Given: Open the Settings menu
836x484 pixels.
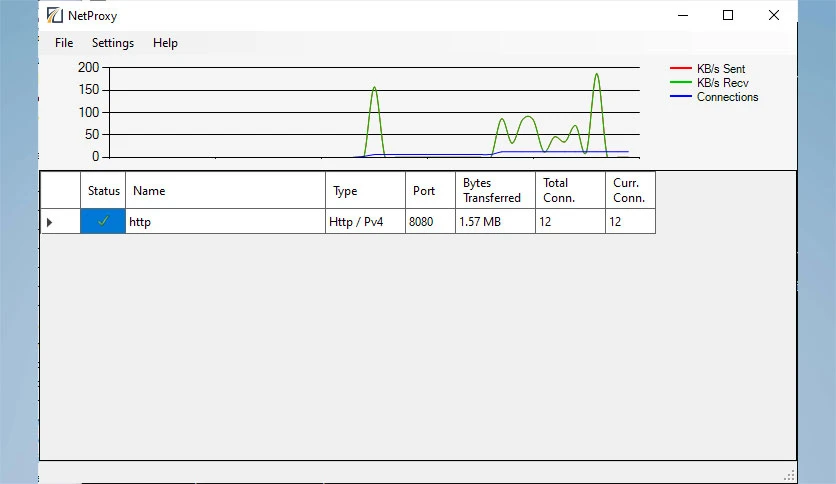Looking at the screenshot, I should [112, 43].
